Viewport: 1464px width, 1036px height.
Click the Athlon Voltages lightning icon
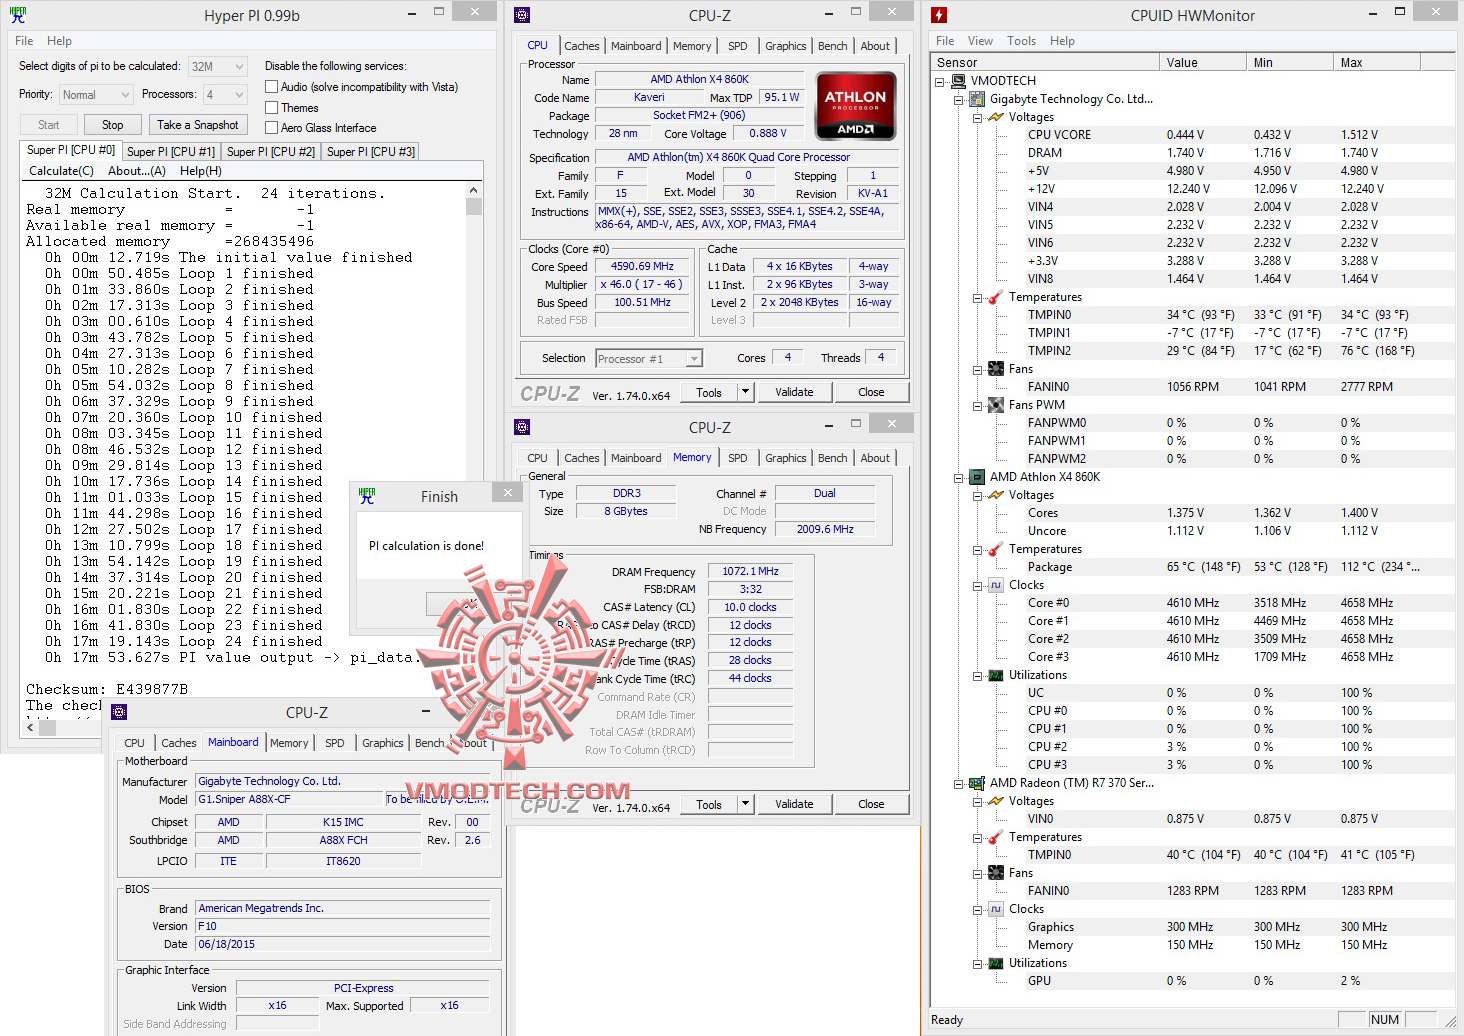coord(995,495)
